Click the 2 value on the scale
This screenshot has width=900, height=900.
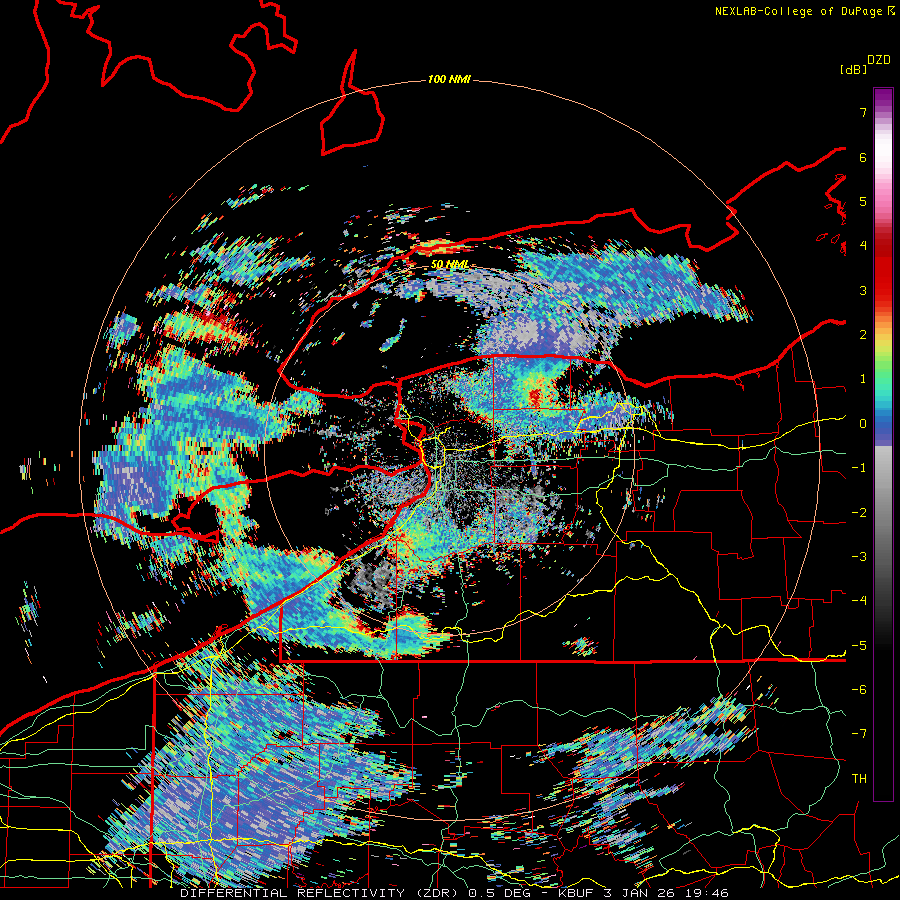coord(863,335)
